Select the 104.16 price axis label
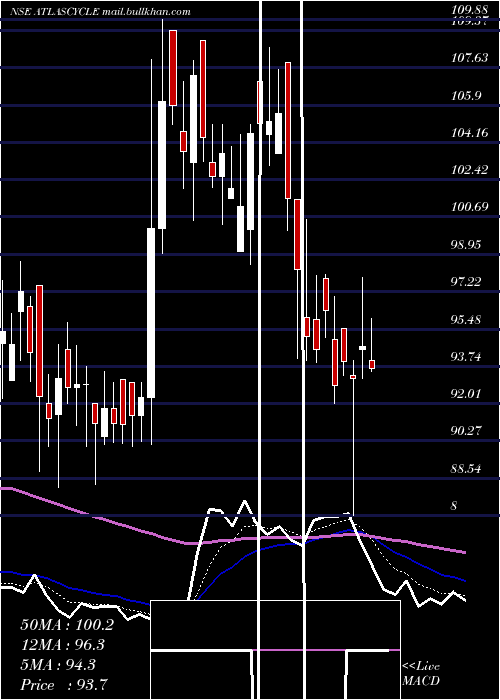 point(470,133)
